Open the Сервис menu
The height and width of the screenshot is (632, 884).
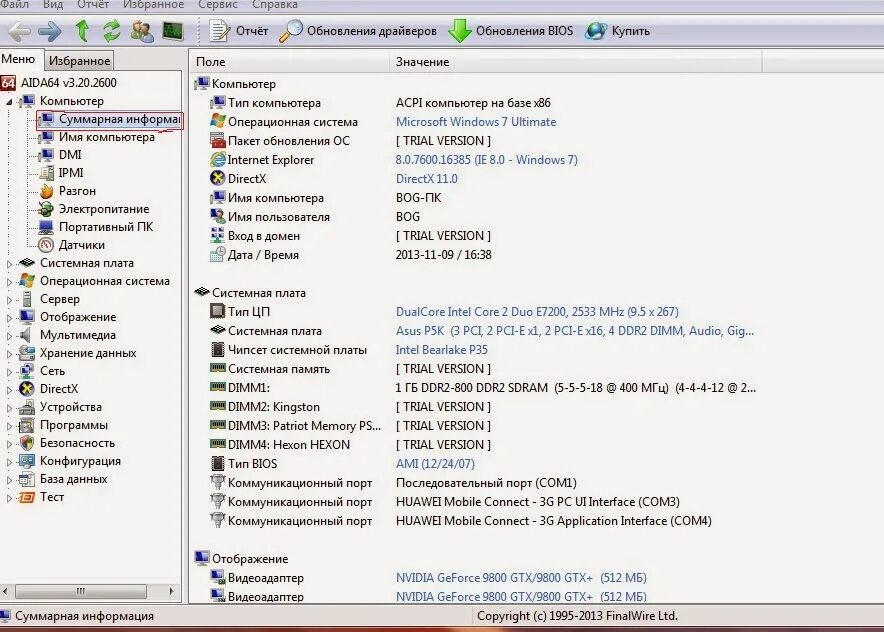pyautogui.click(x=218, y=5)
